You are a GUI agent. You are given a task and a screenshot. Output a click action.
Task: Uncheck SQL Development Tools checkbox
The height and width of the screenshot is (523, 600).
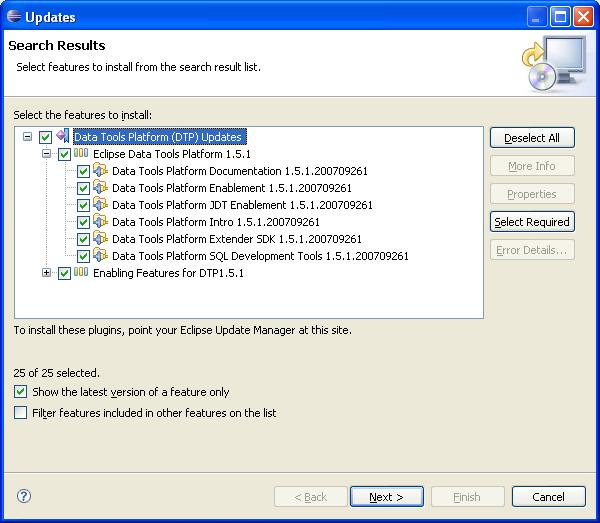pos(83,256)
